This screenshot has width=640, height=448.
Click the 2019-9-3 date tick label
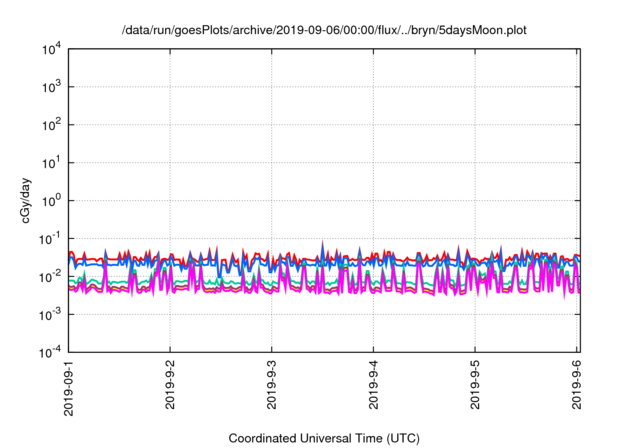click(x=271, y=384)
